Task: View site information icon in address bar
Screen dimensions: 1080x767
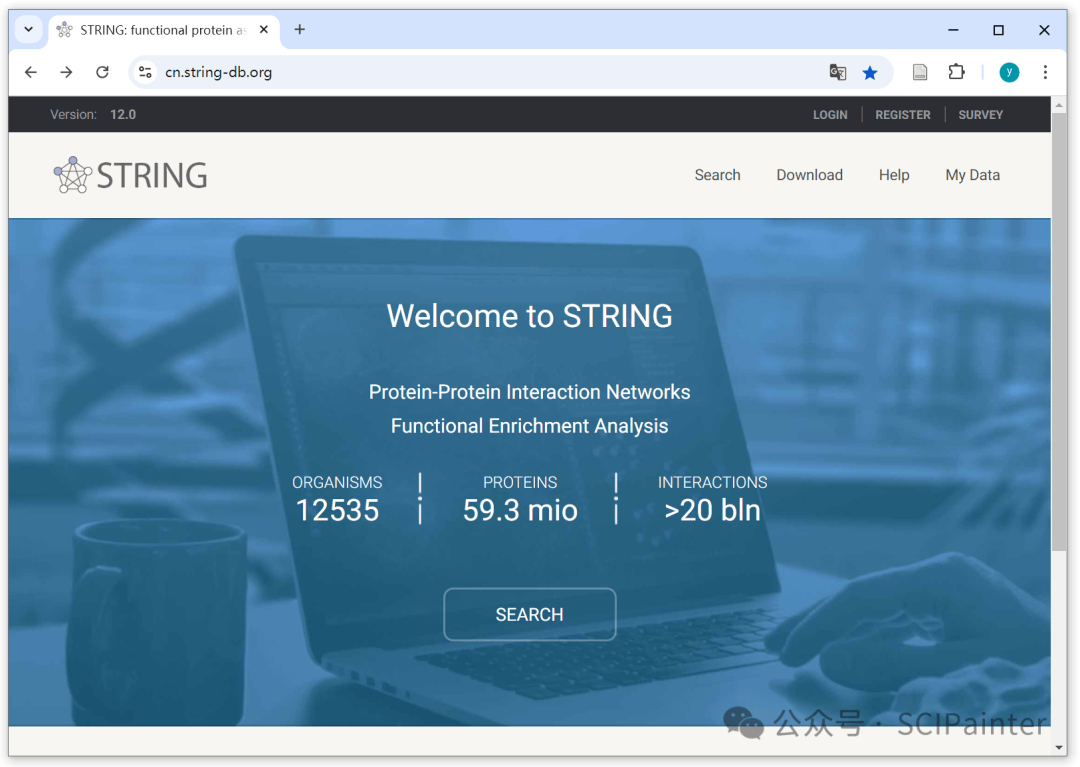Action: point(146,72)
